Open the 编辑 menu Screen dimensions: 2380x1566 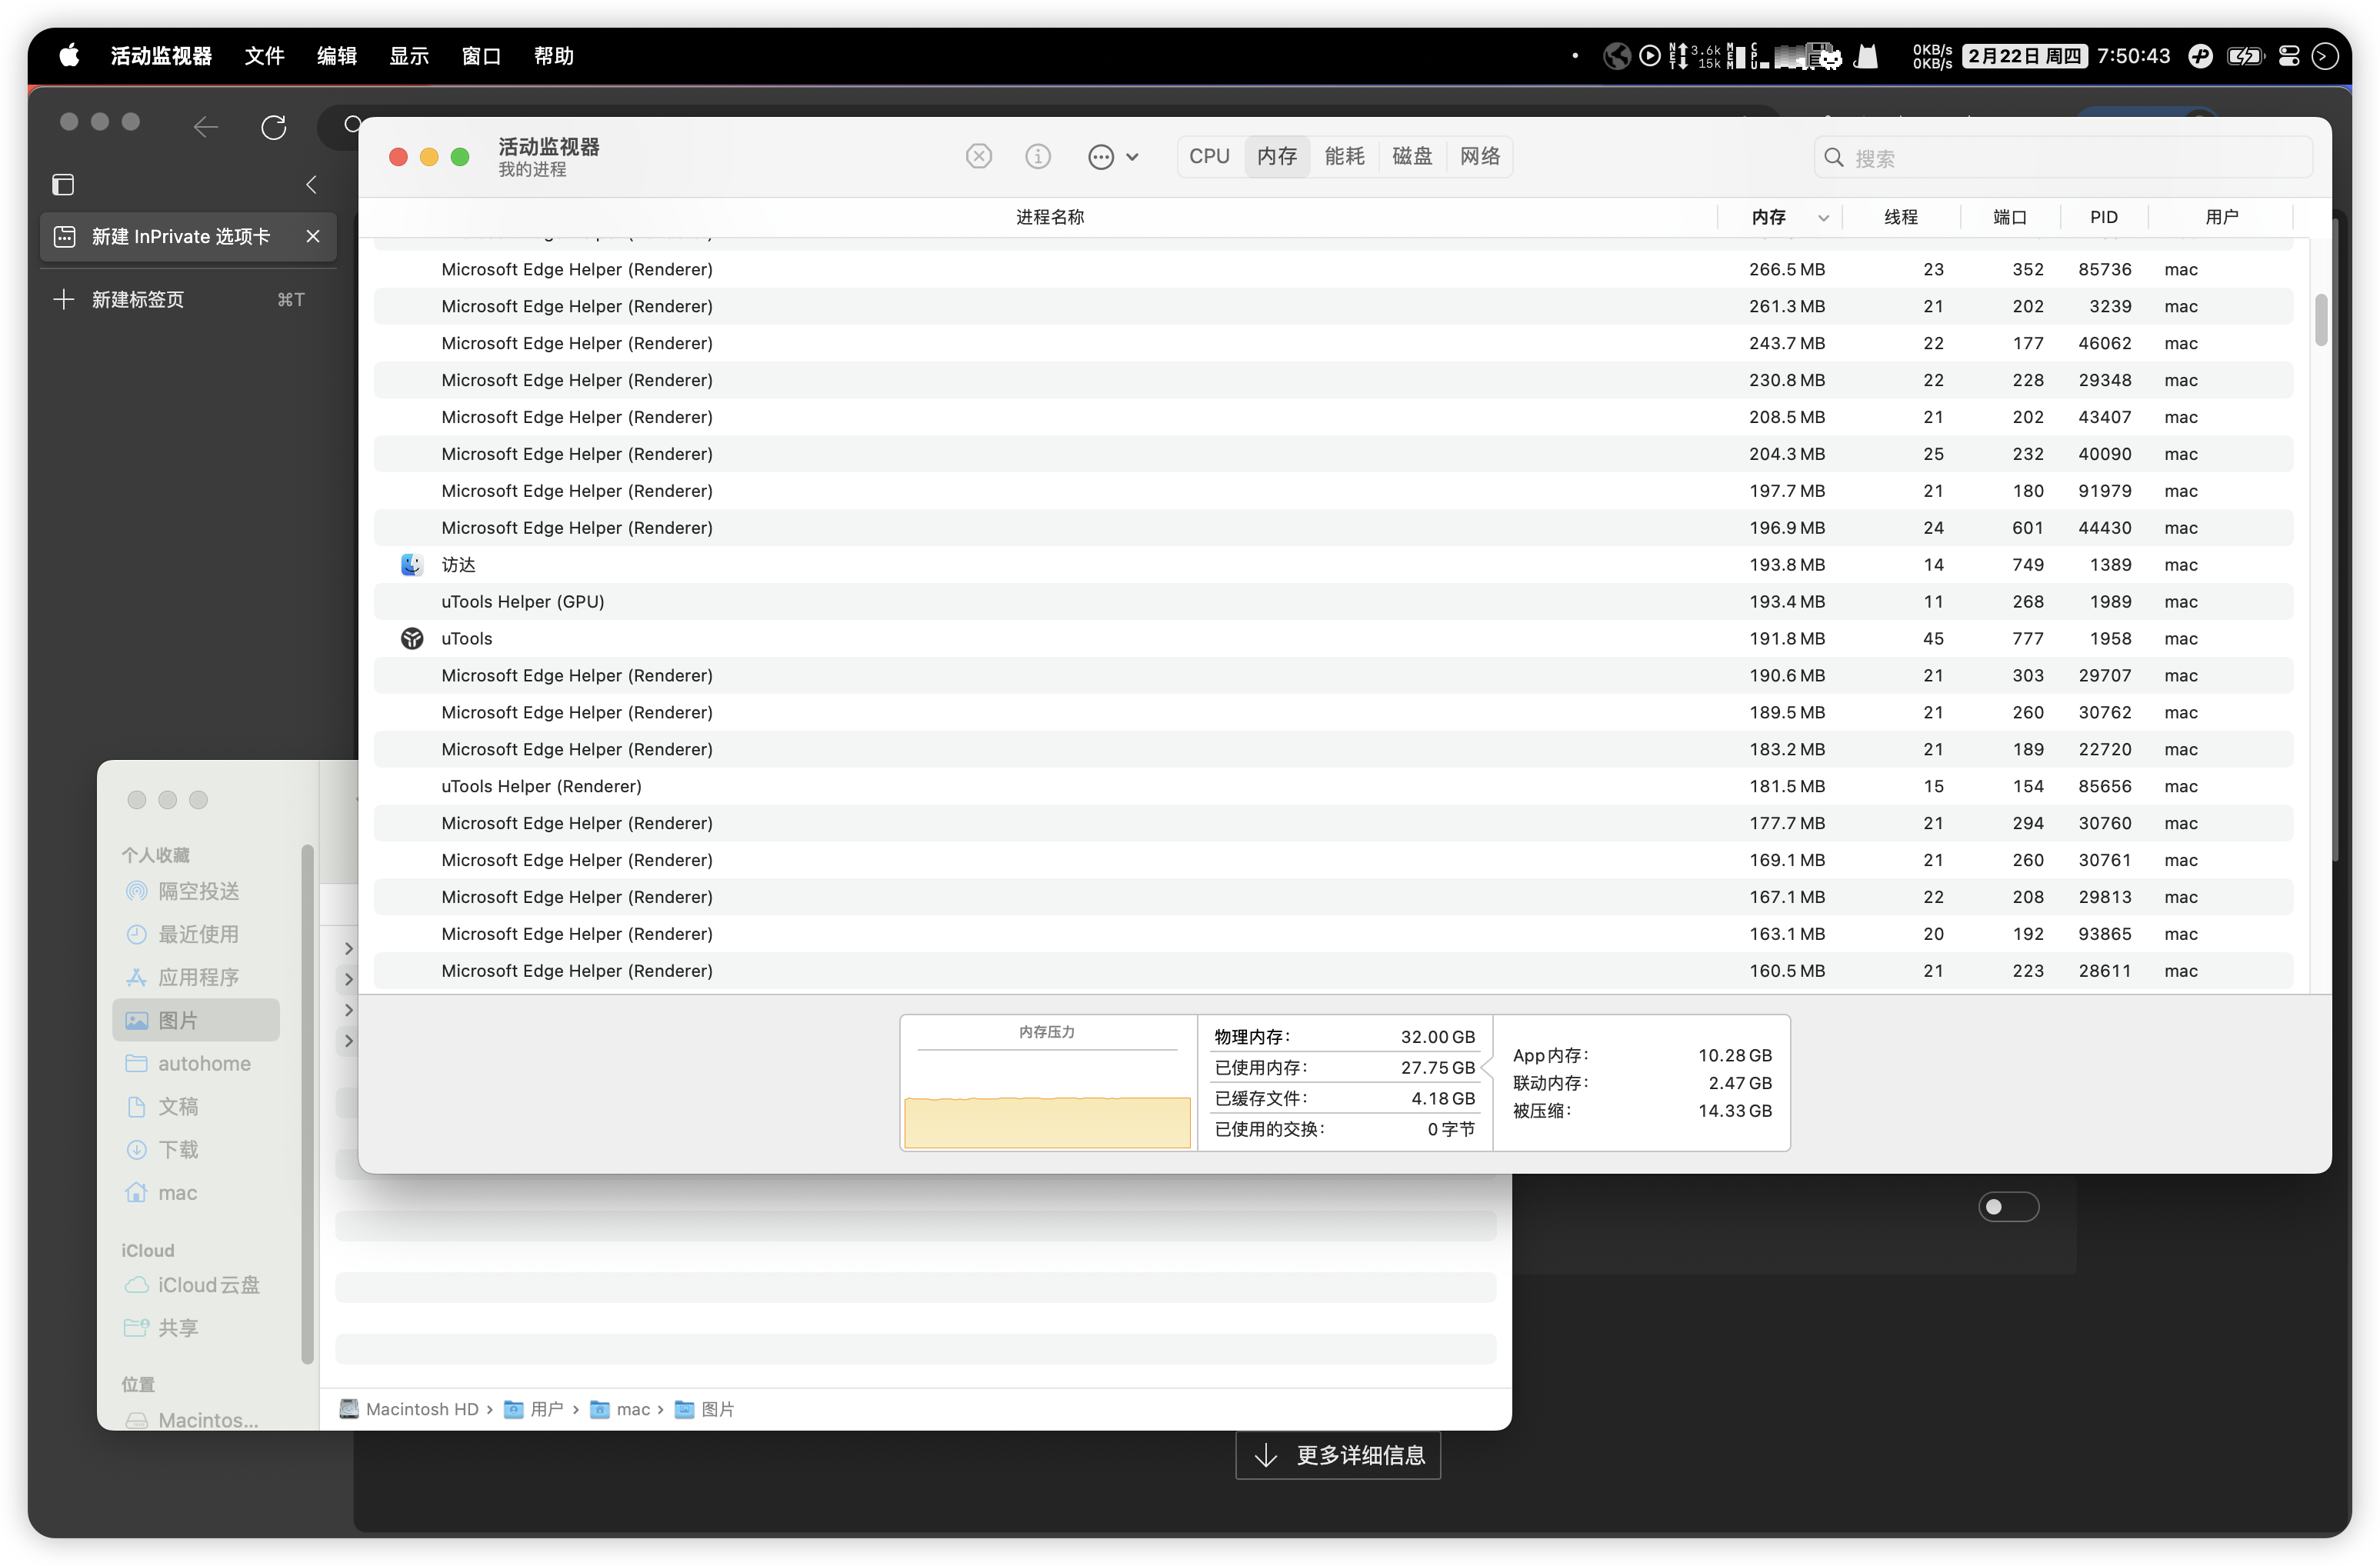point(336,56)
